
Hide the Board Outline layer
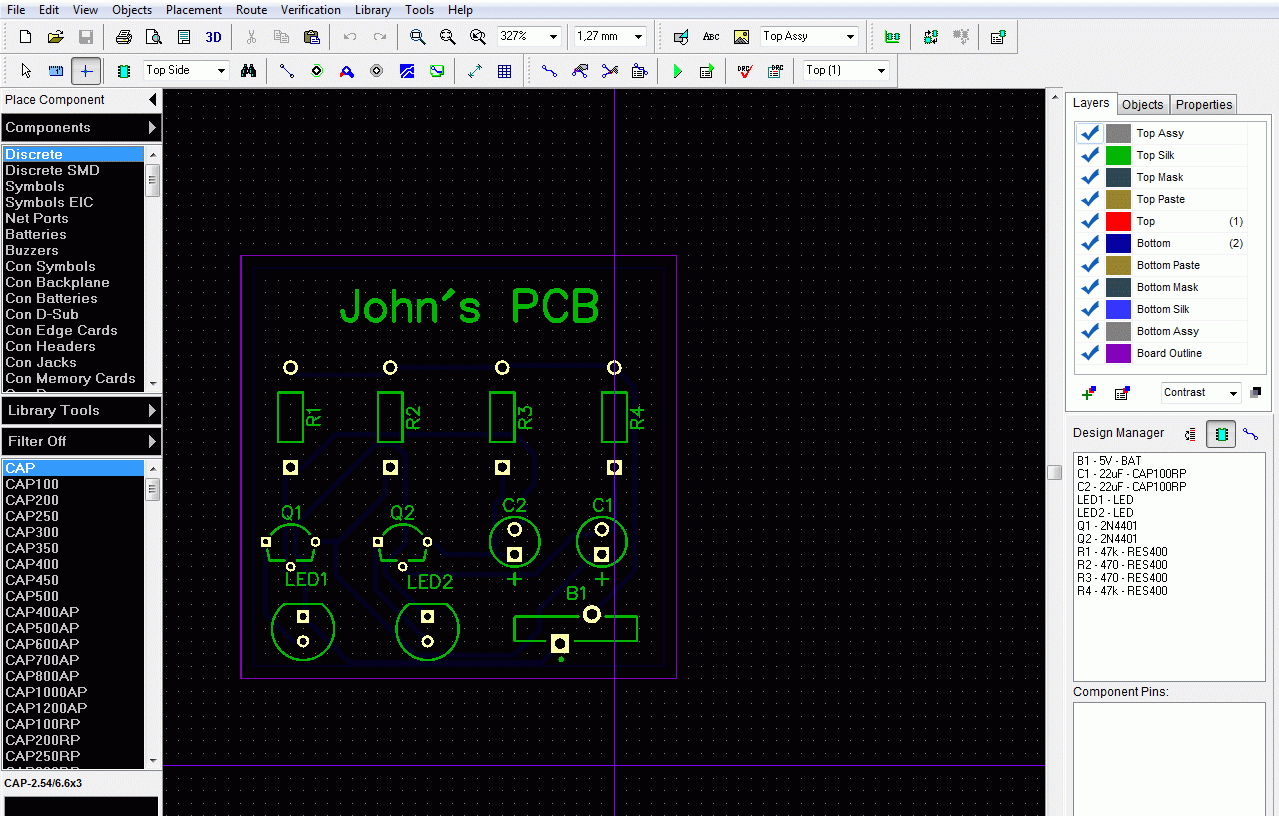(1090, 353)
